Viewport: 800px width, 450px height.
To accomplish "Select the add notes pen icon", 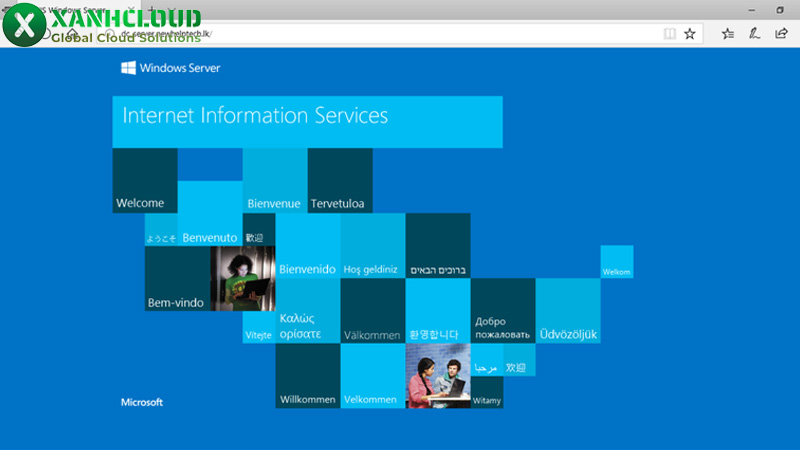I will tap(754, 34).
